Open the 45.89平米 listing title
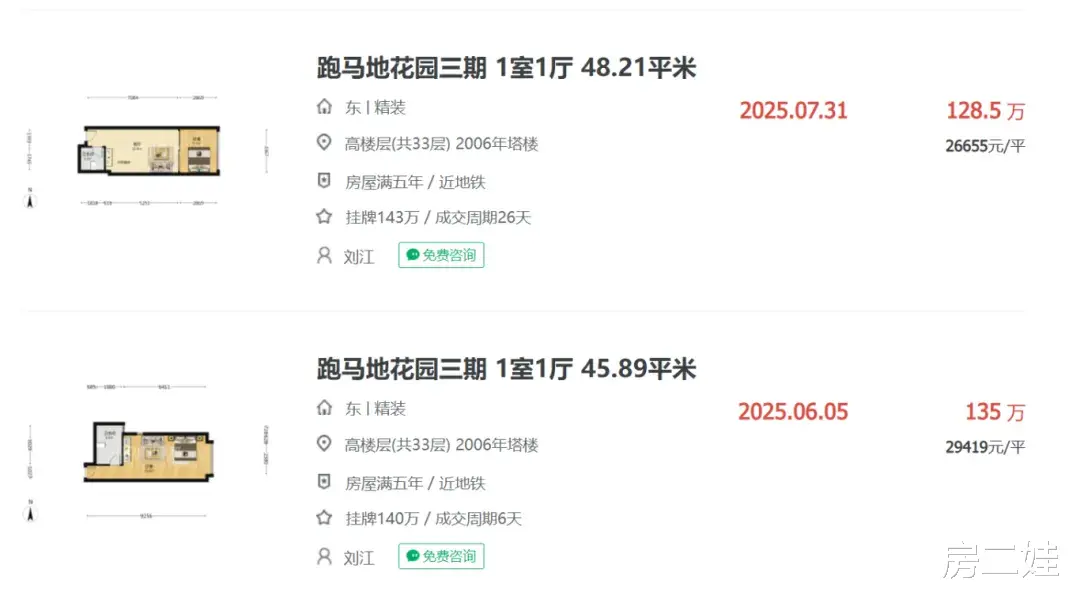Screen dimensions: 1080x606 506,369
